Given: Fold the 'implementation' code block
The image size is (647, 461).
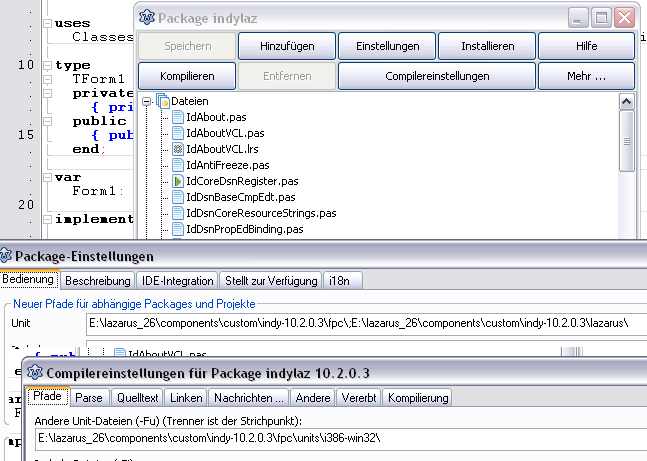Looking at the screenshot, I should [x=45, y=219].
